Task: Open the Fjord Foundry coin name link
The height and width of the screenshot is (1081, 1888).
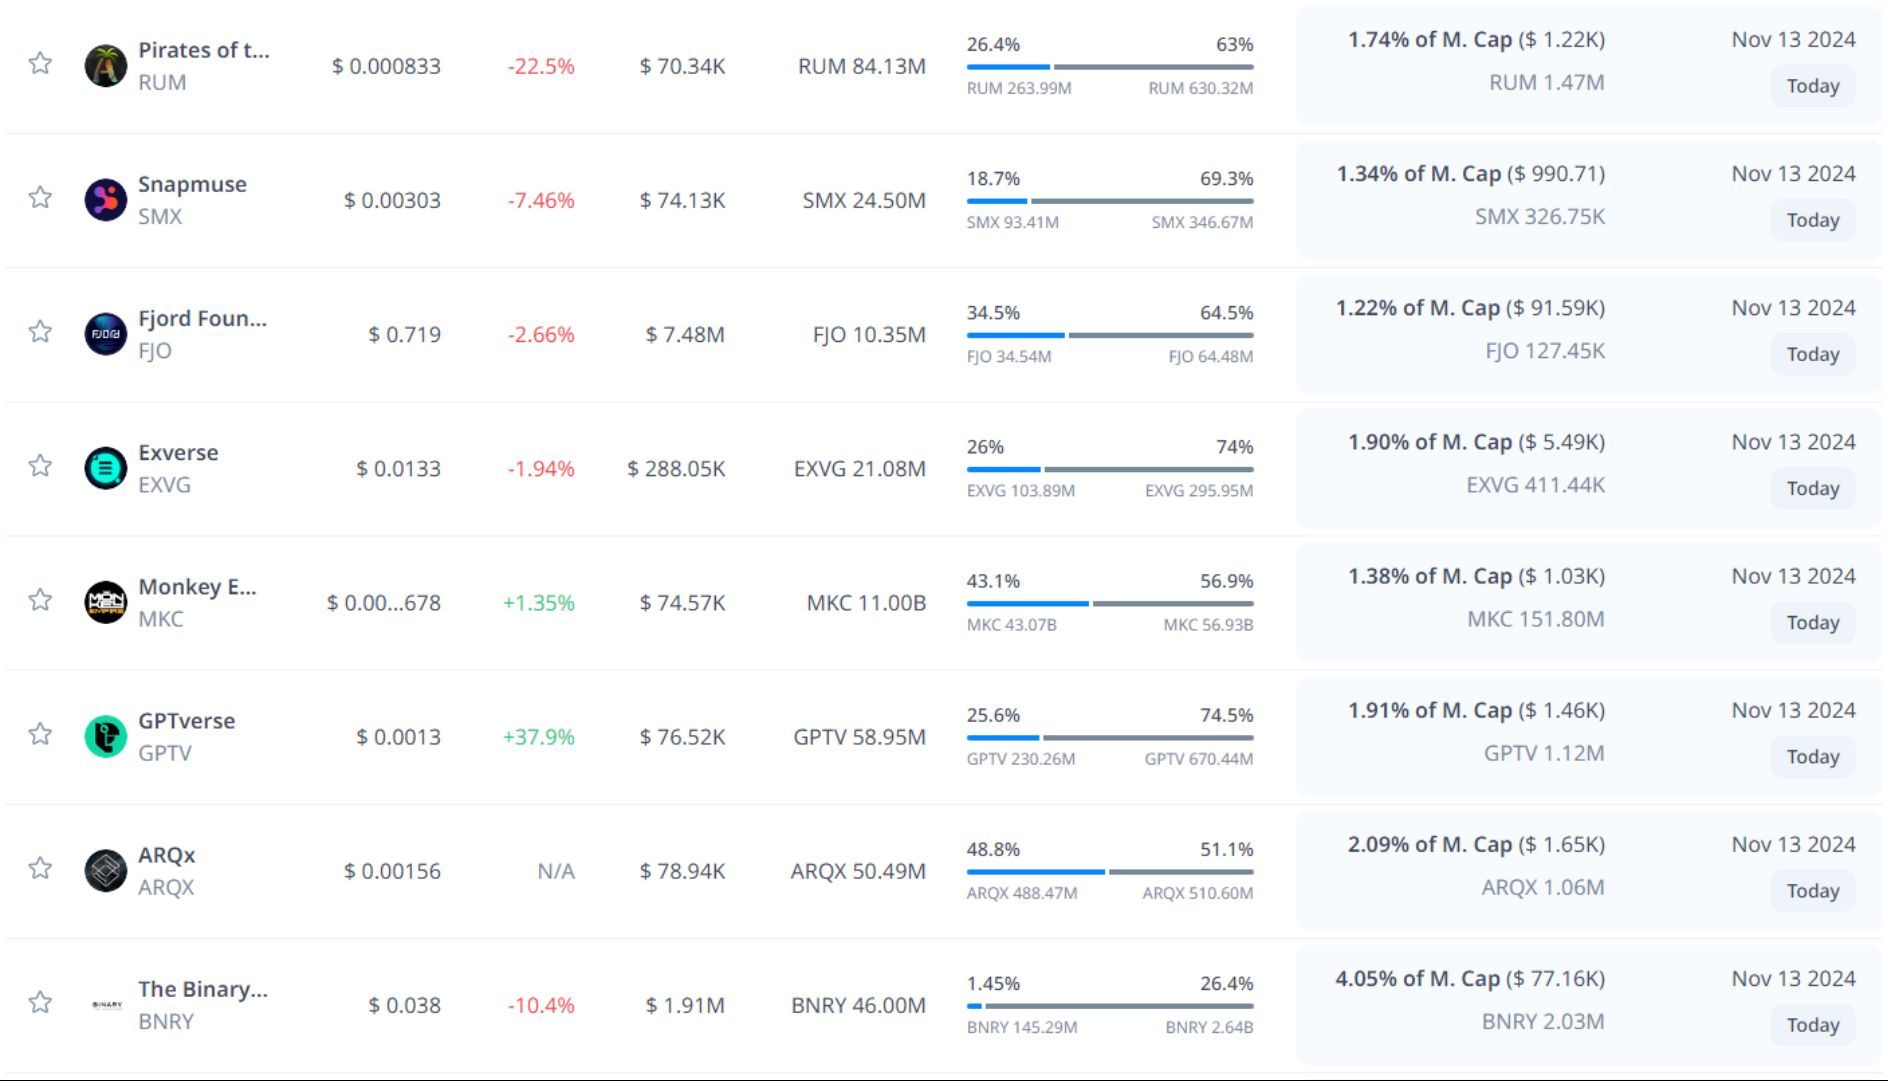Action: pyautogui.click(x=202, y=319)
